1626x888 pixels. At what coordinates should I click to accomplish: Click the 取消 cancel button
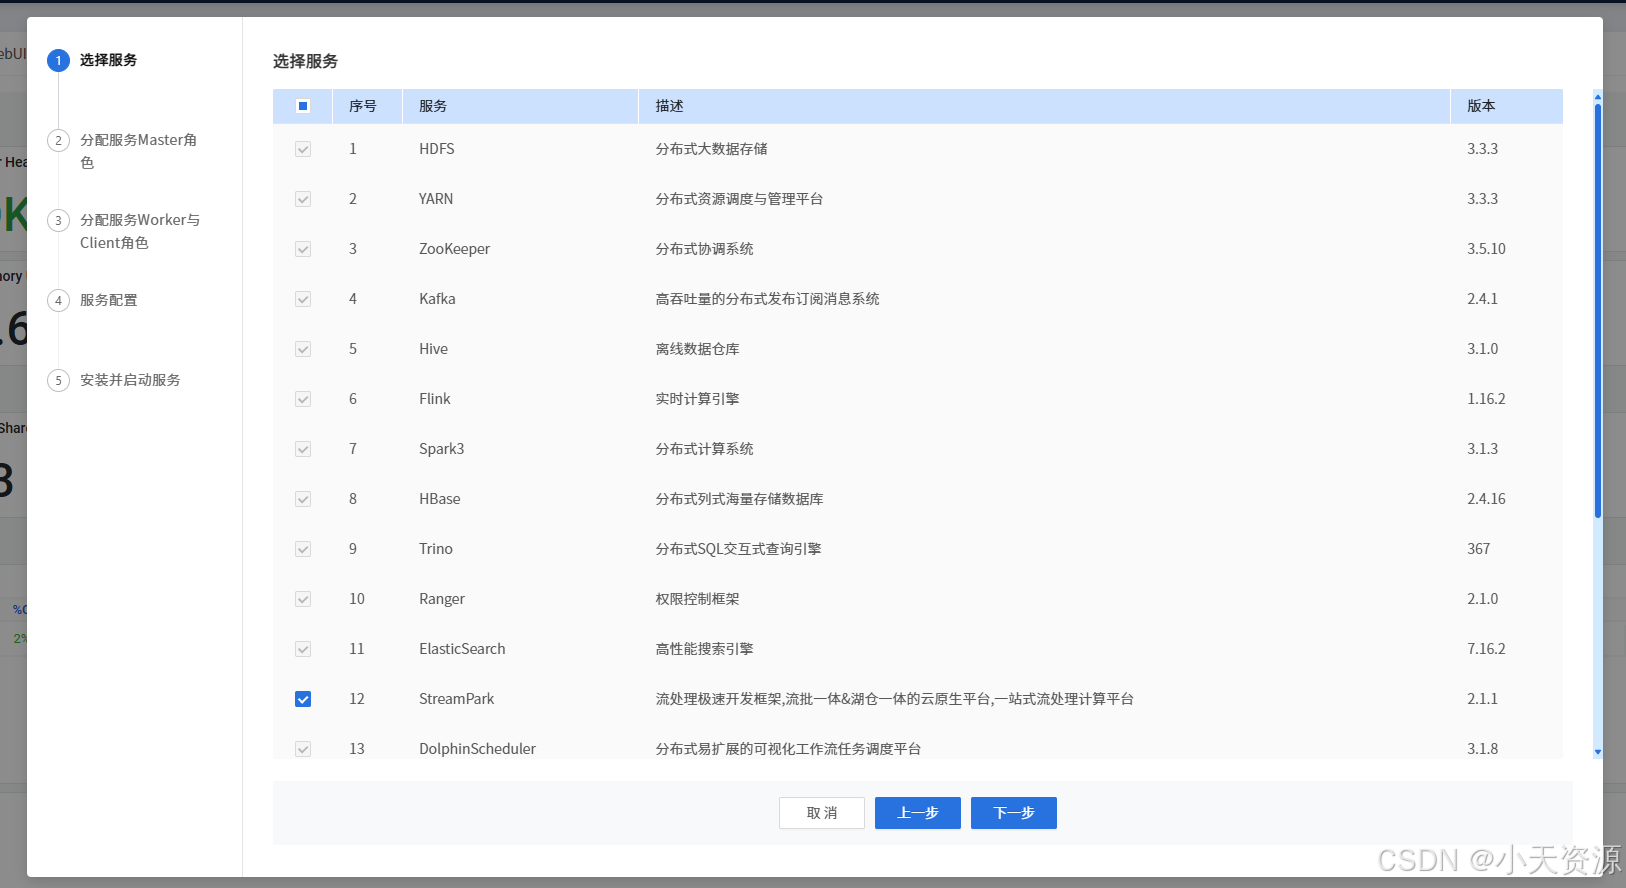click(822, 813)
